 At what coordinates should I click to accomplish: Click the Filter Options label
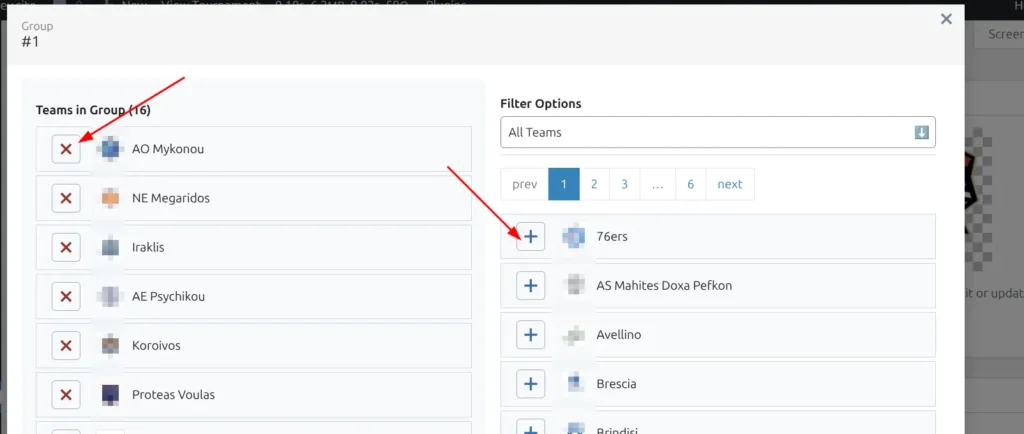(541, 103)
